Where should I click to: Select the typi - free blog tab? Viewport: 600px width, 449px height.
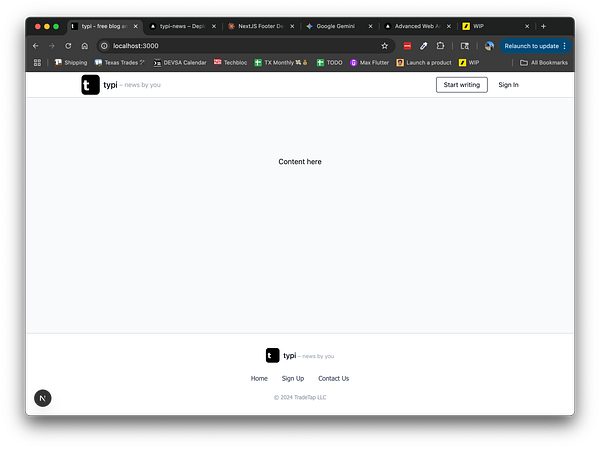coord(104,26)
